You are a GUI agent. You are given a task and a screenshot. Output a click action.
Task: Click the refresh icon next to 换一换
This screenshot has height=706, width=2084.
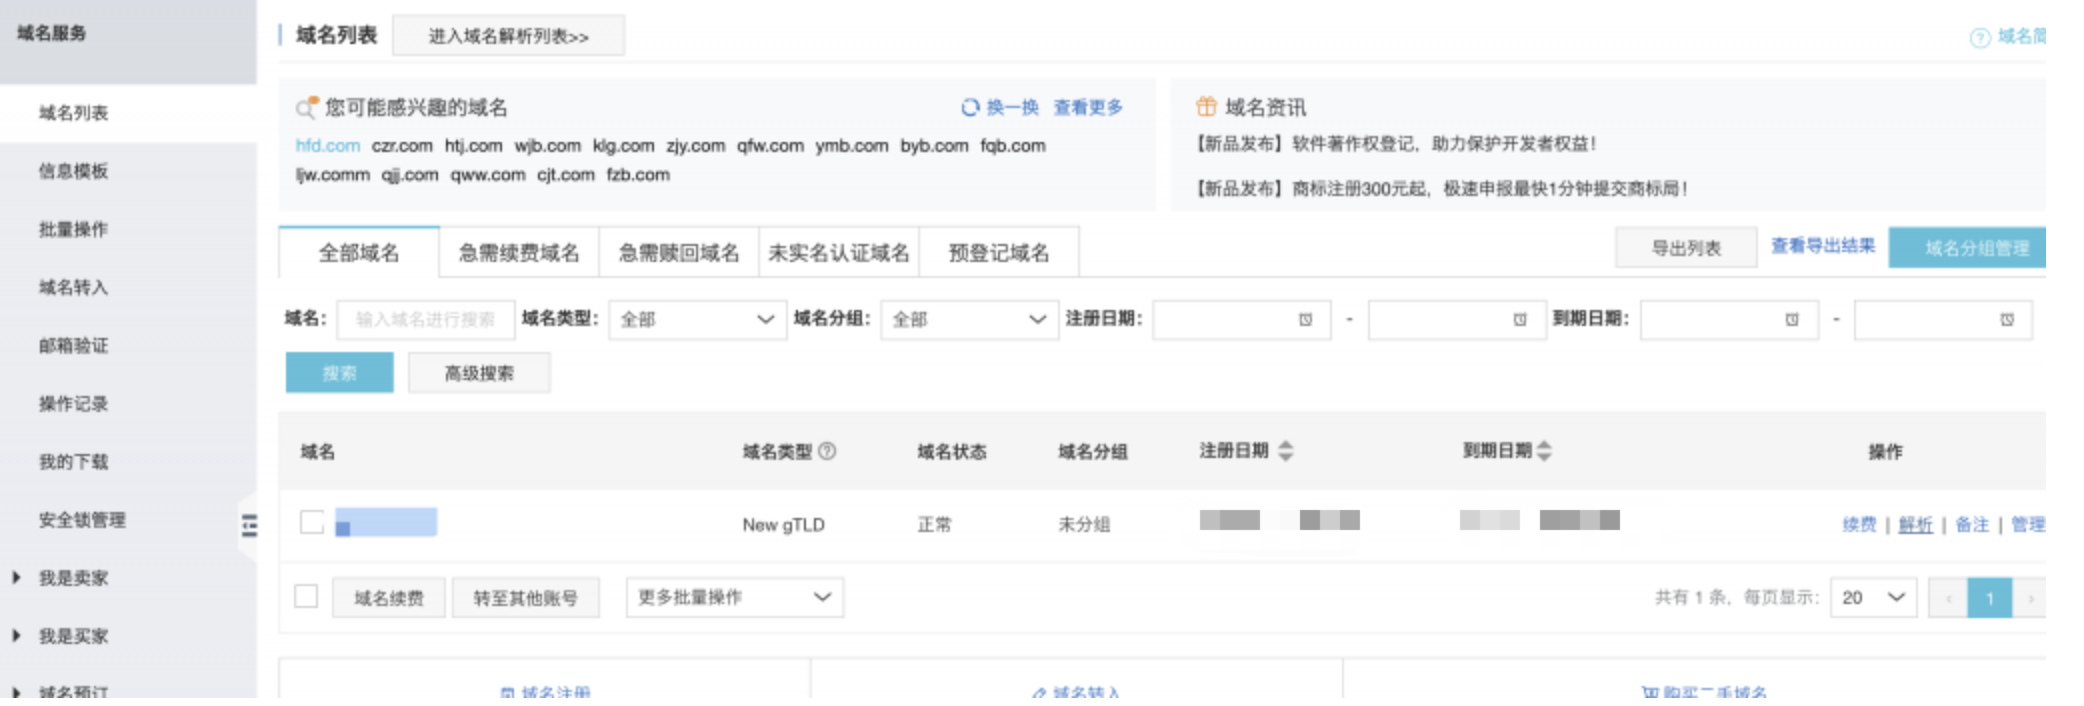[970, 107]
